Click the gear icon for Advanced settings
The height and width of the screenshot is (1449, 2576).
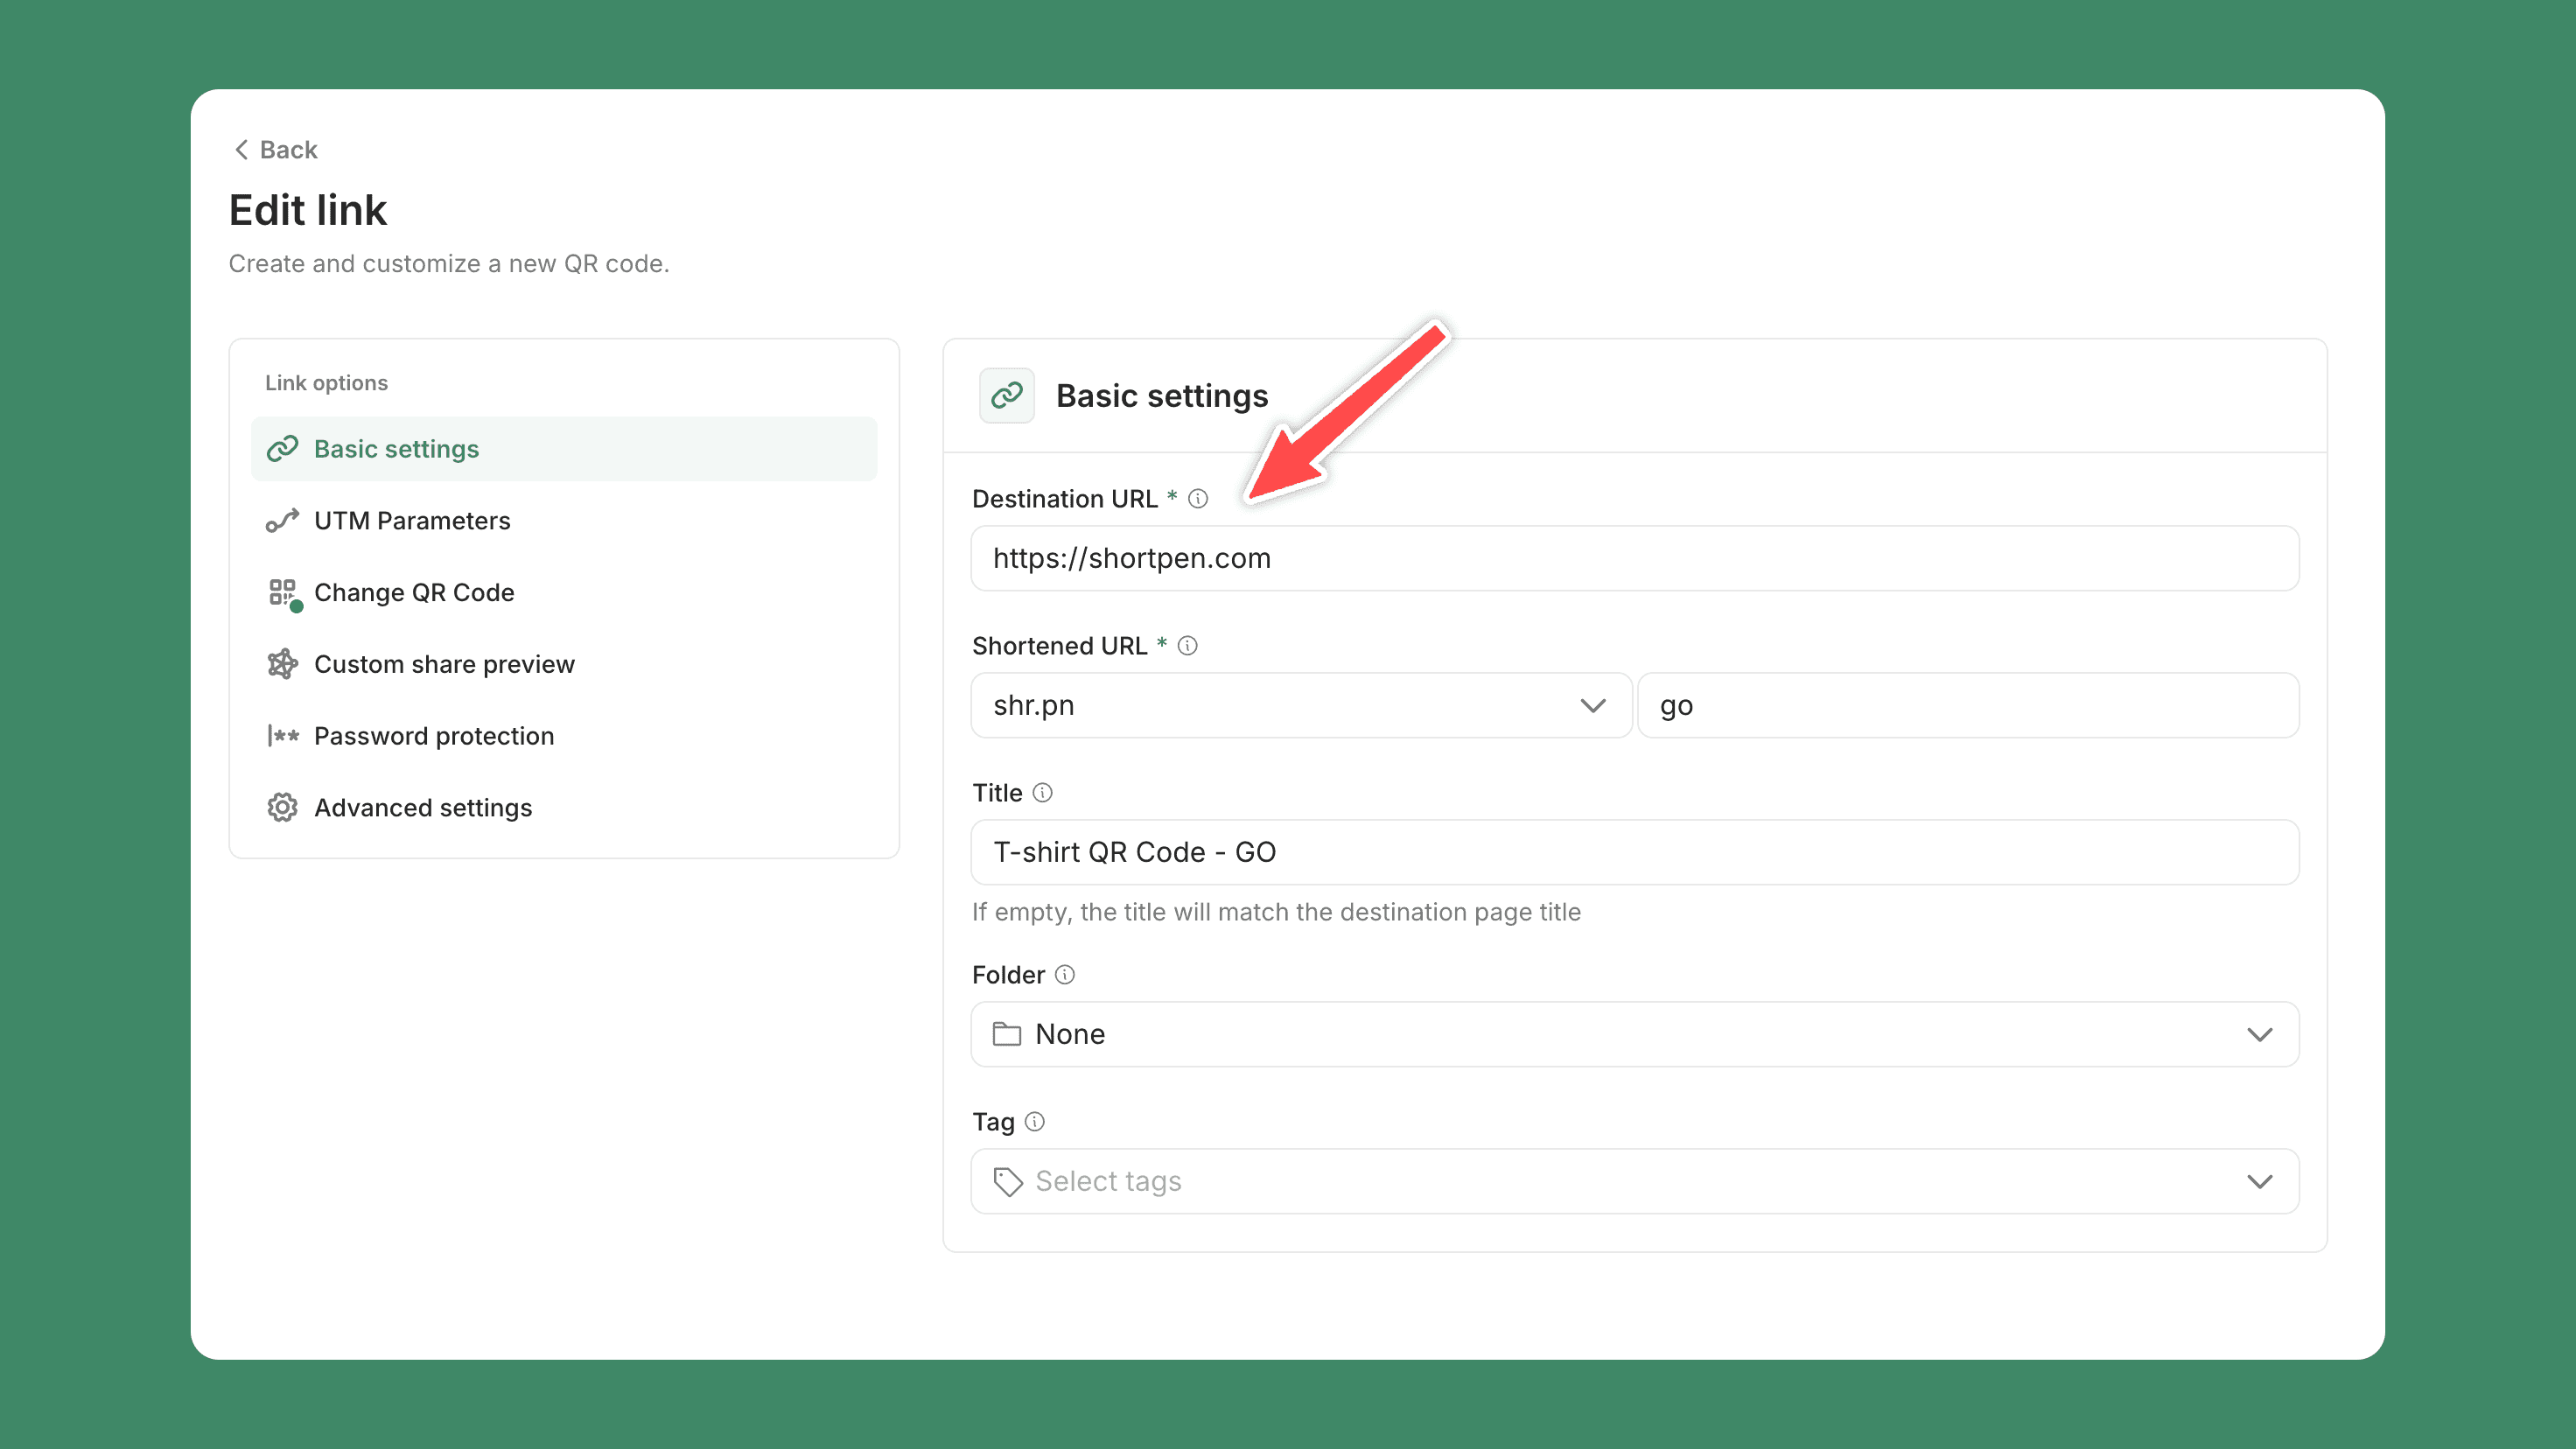(283, 807)
